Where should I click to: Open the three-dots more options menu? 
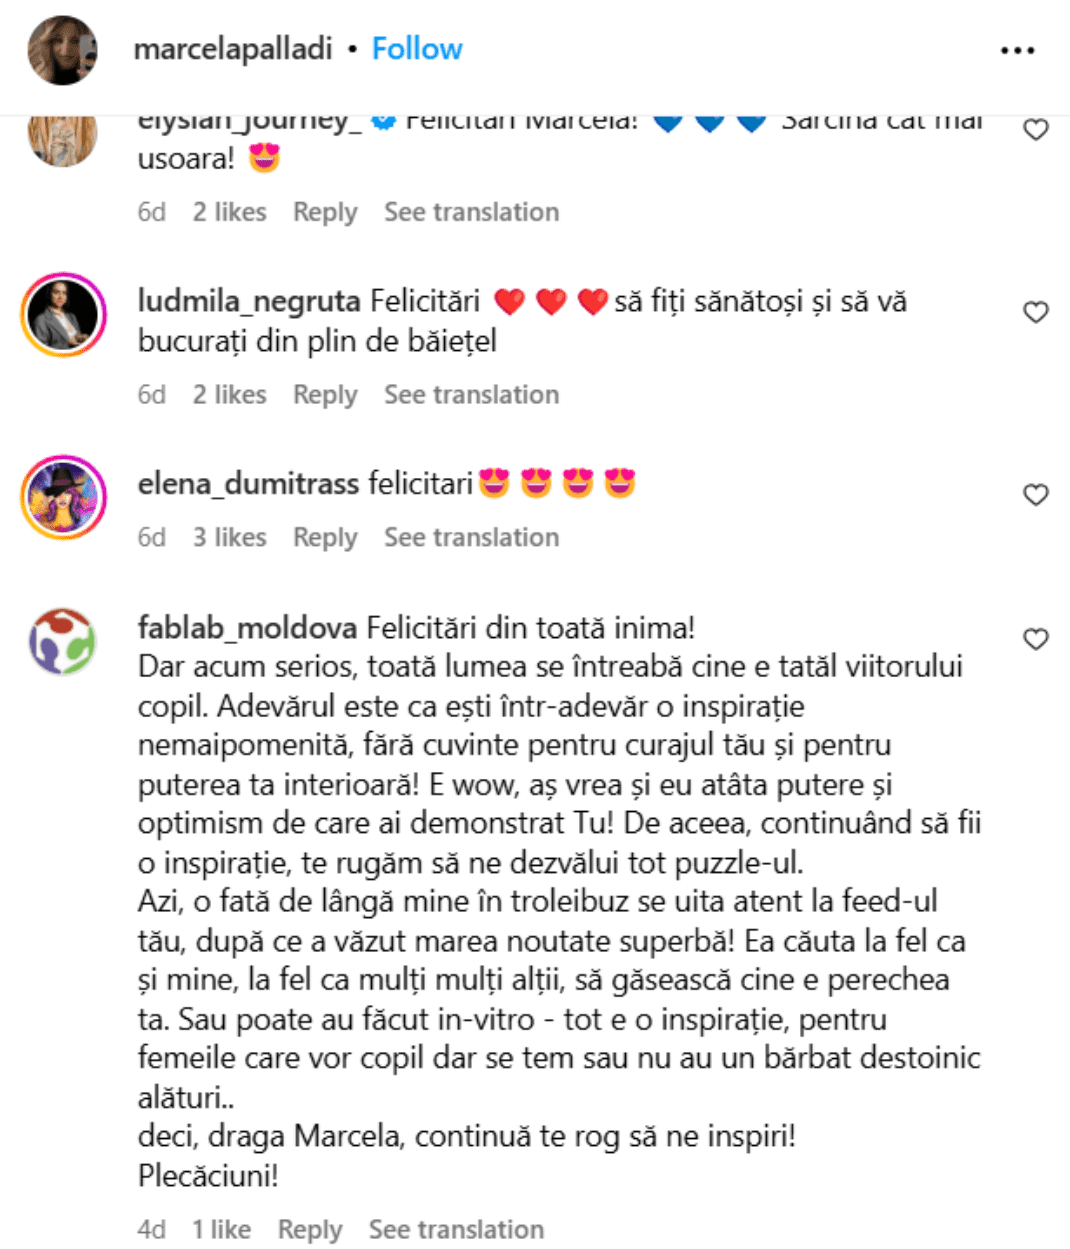pyautogui.click(x=1017, y=50)
